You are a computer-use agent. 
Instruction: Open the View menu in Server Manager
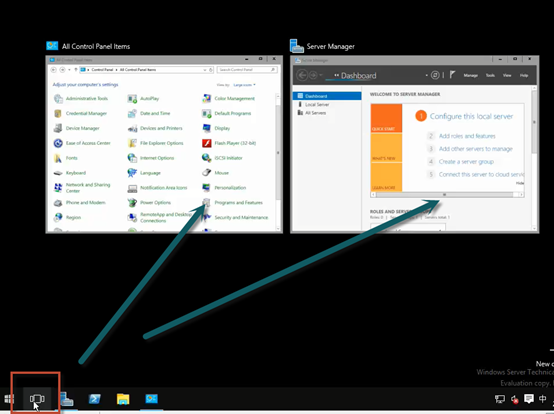[507, 75]
